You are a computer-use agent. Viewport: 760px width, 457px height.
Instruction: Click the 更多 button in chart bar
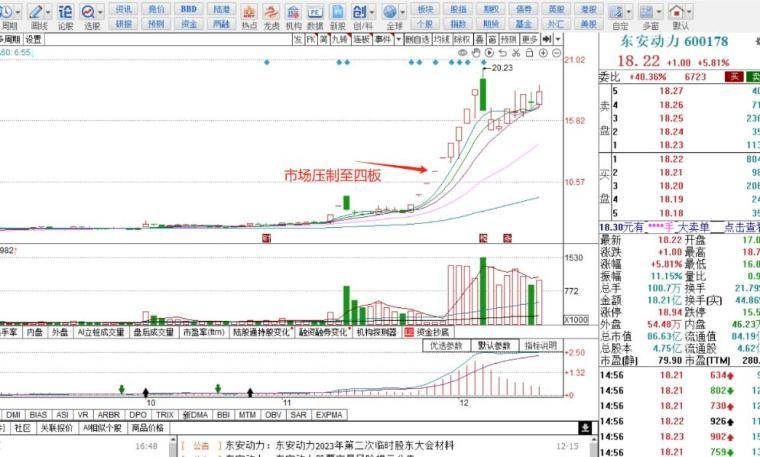[529, 39]
